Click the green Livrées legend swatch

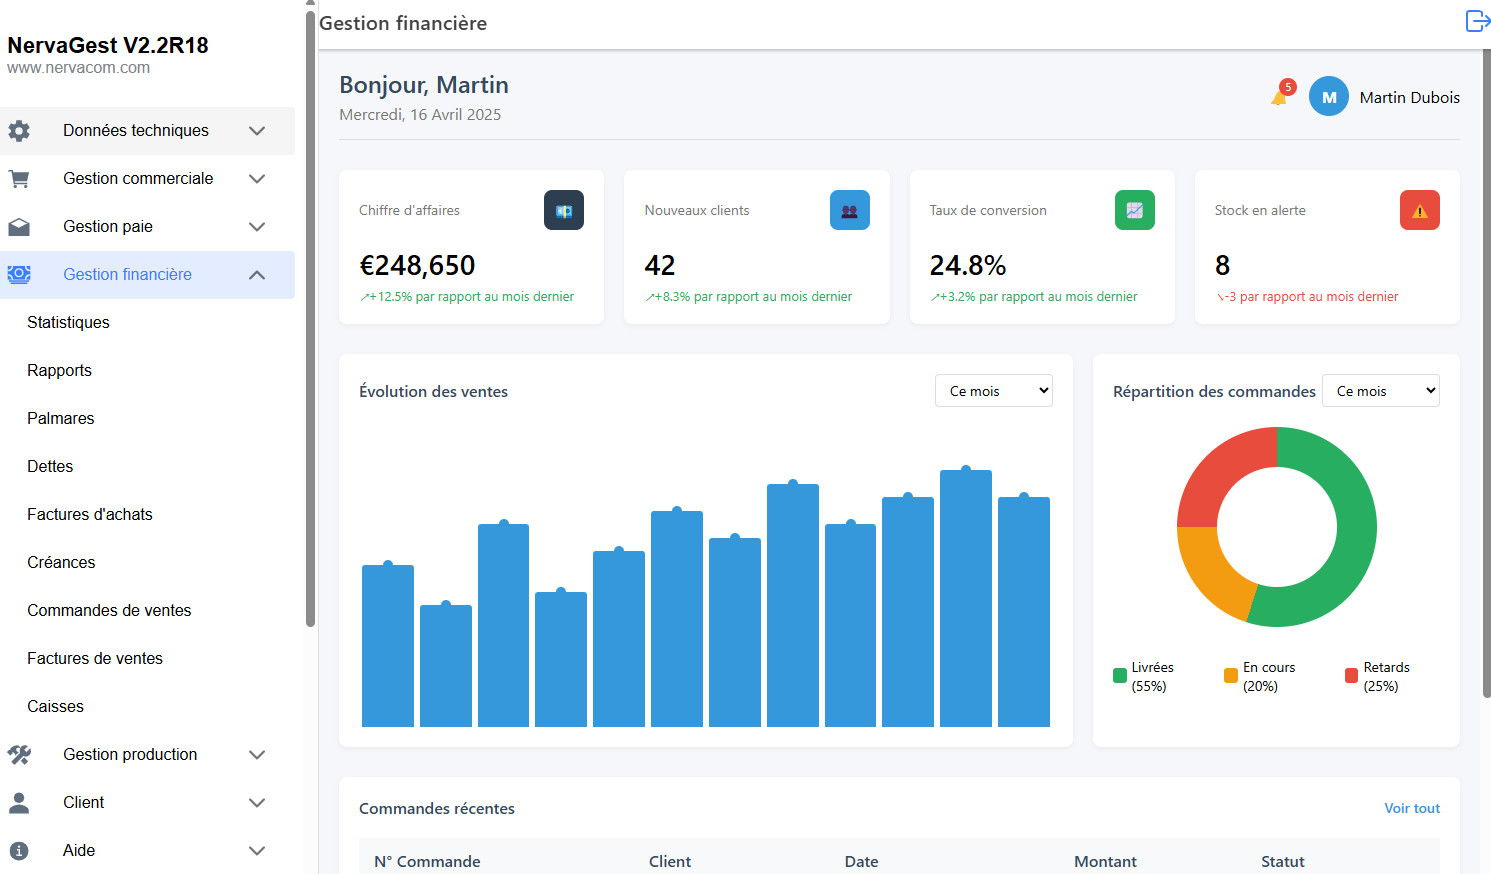(x=1119, y=676)
